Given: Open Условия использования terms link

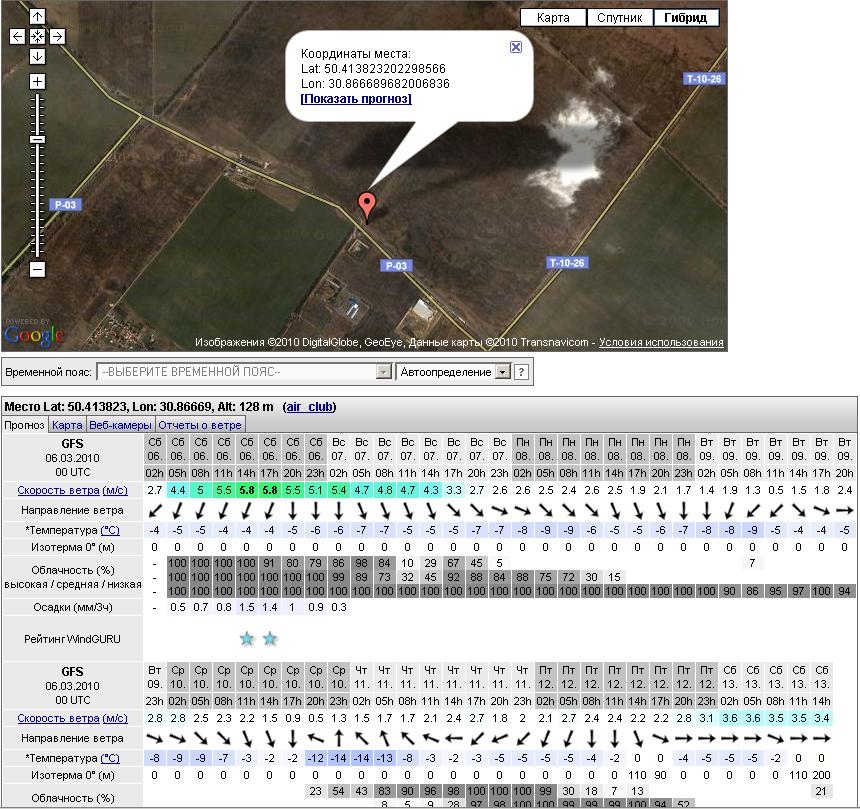Looking at the screenshot, I should 661,343.
